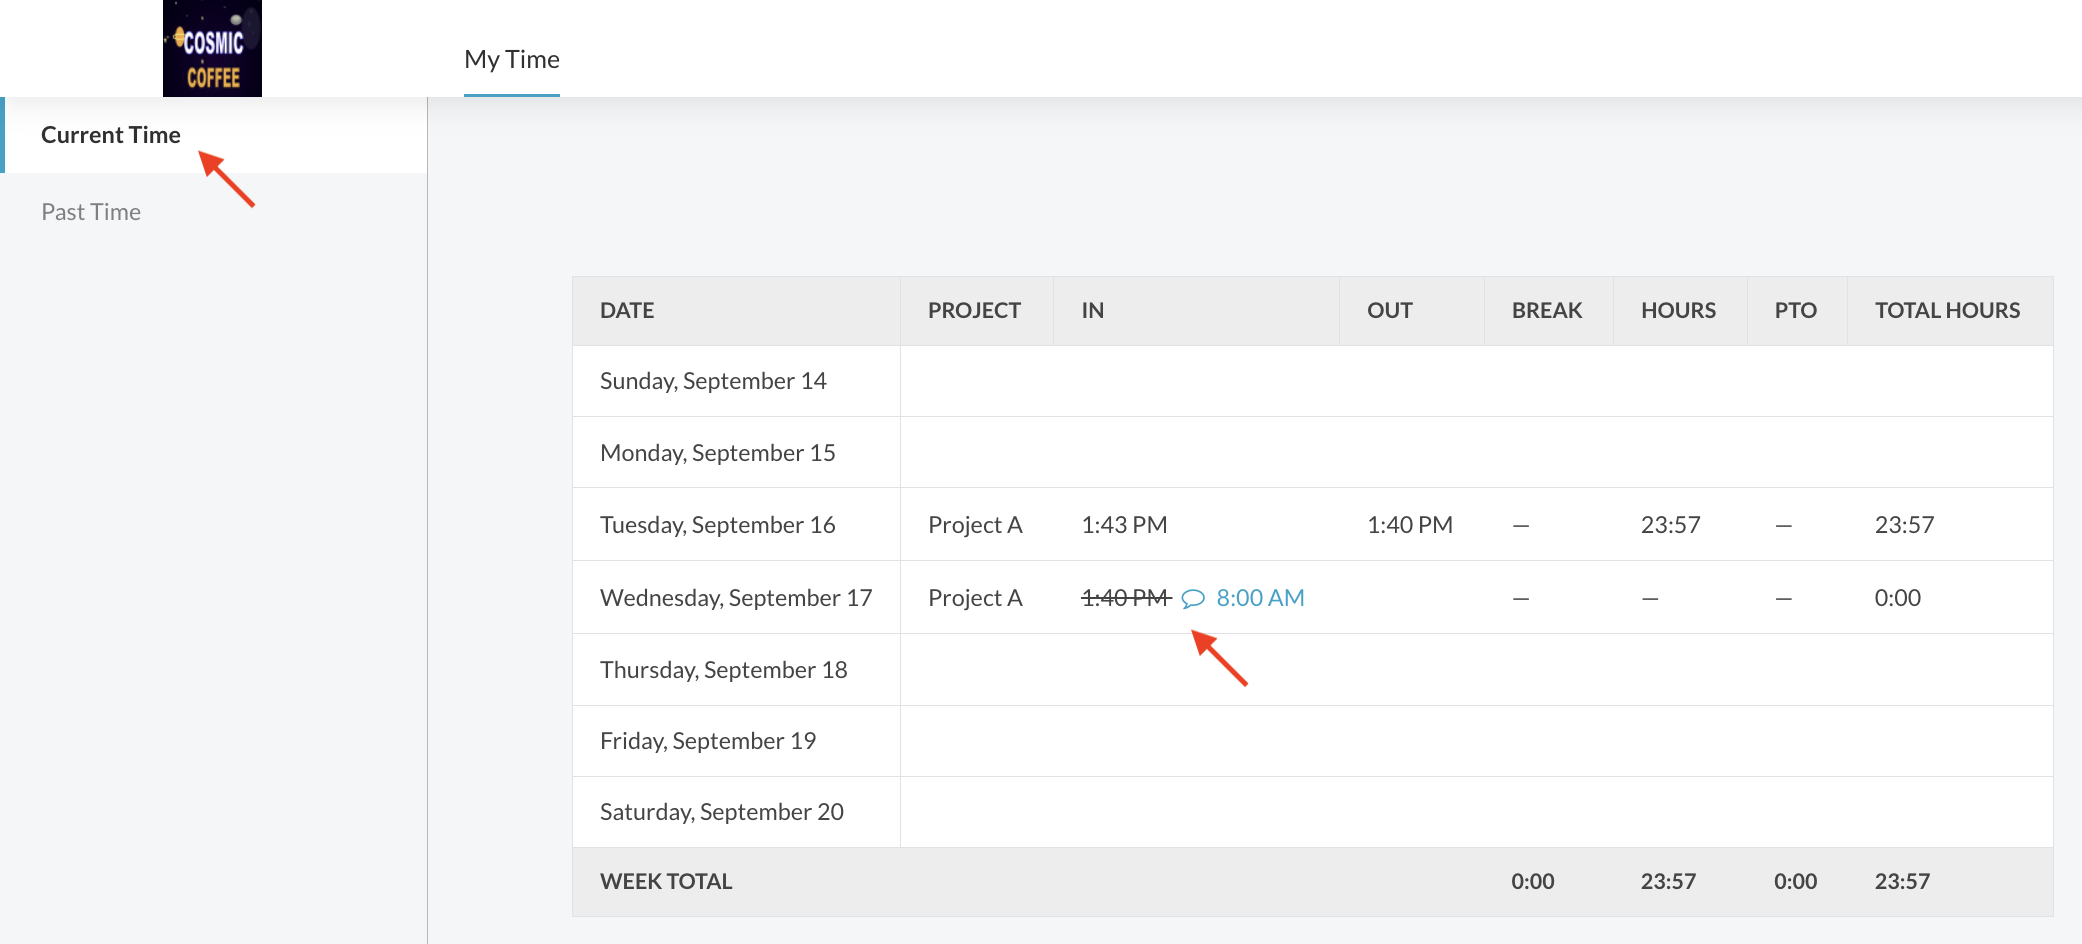Click Wednesday, September 17 date cell

(x=735, y=598)
